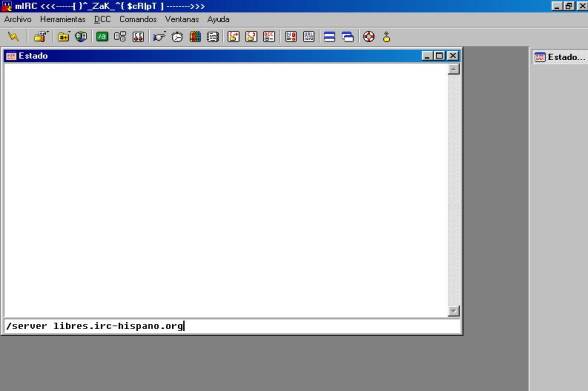Open the DCC menu
588x391 pixels.
pyautogui.click(x=102, y=19)
